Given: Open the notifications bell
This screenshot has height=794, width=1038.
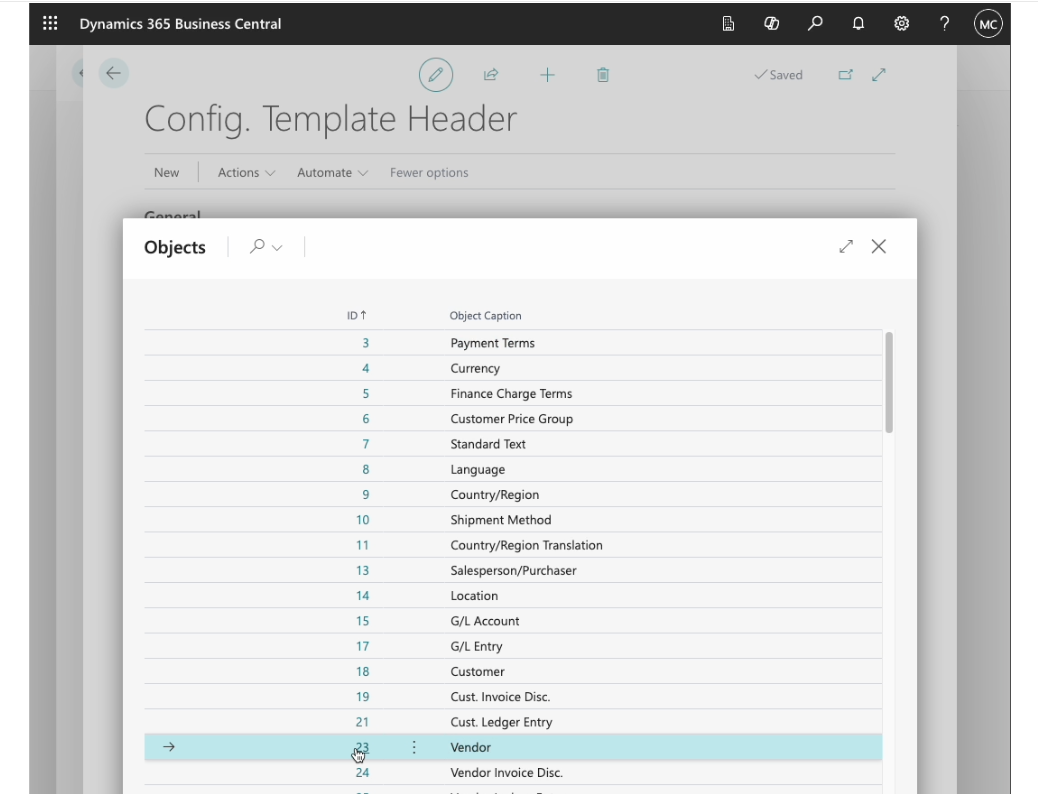Looking at the screenshot, I should point(858,23).
